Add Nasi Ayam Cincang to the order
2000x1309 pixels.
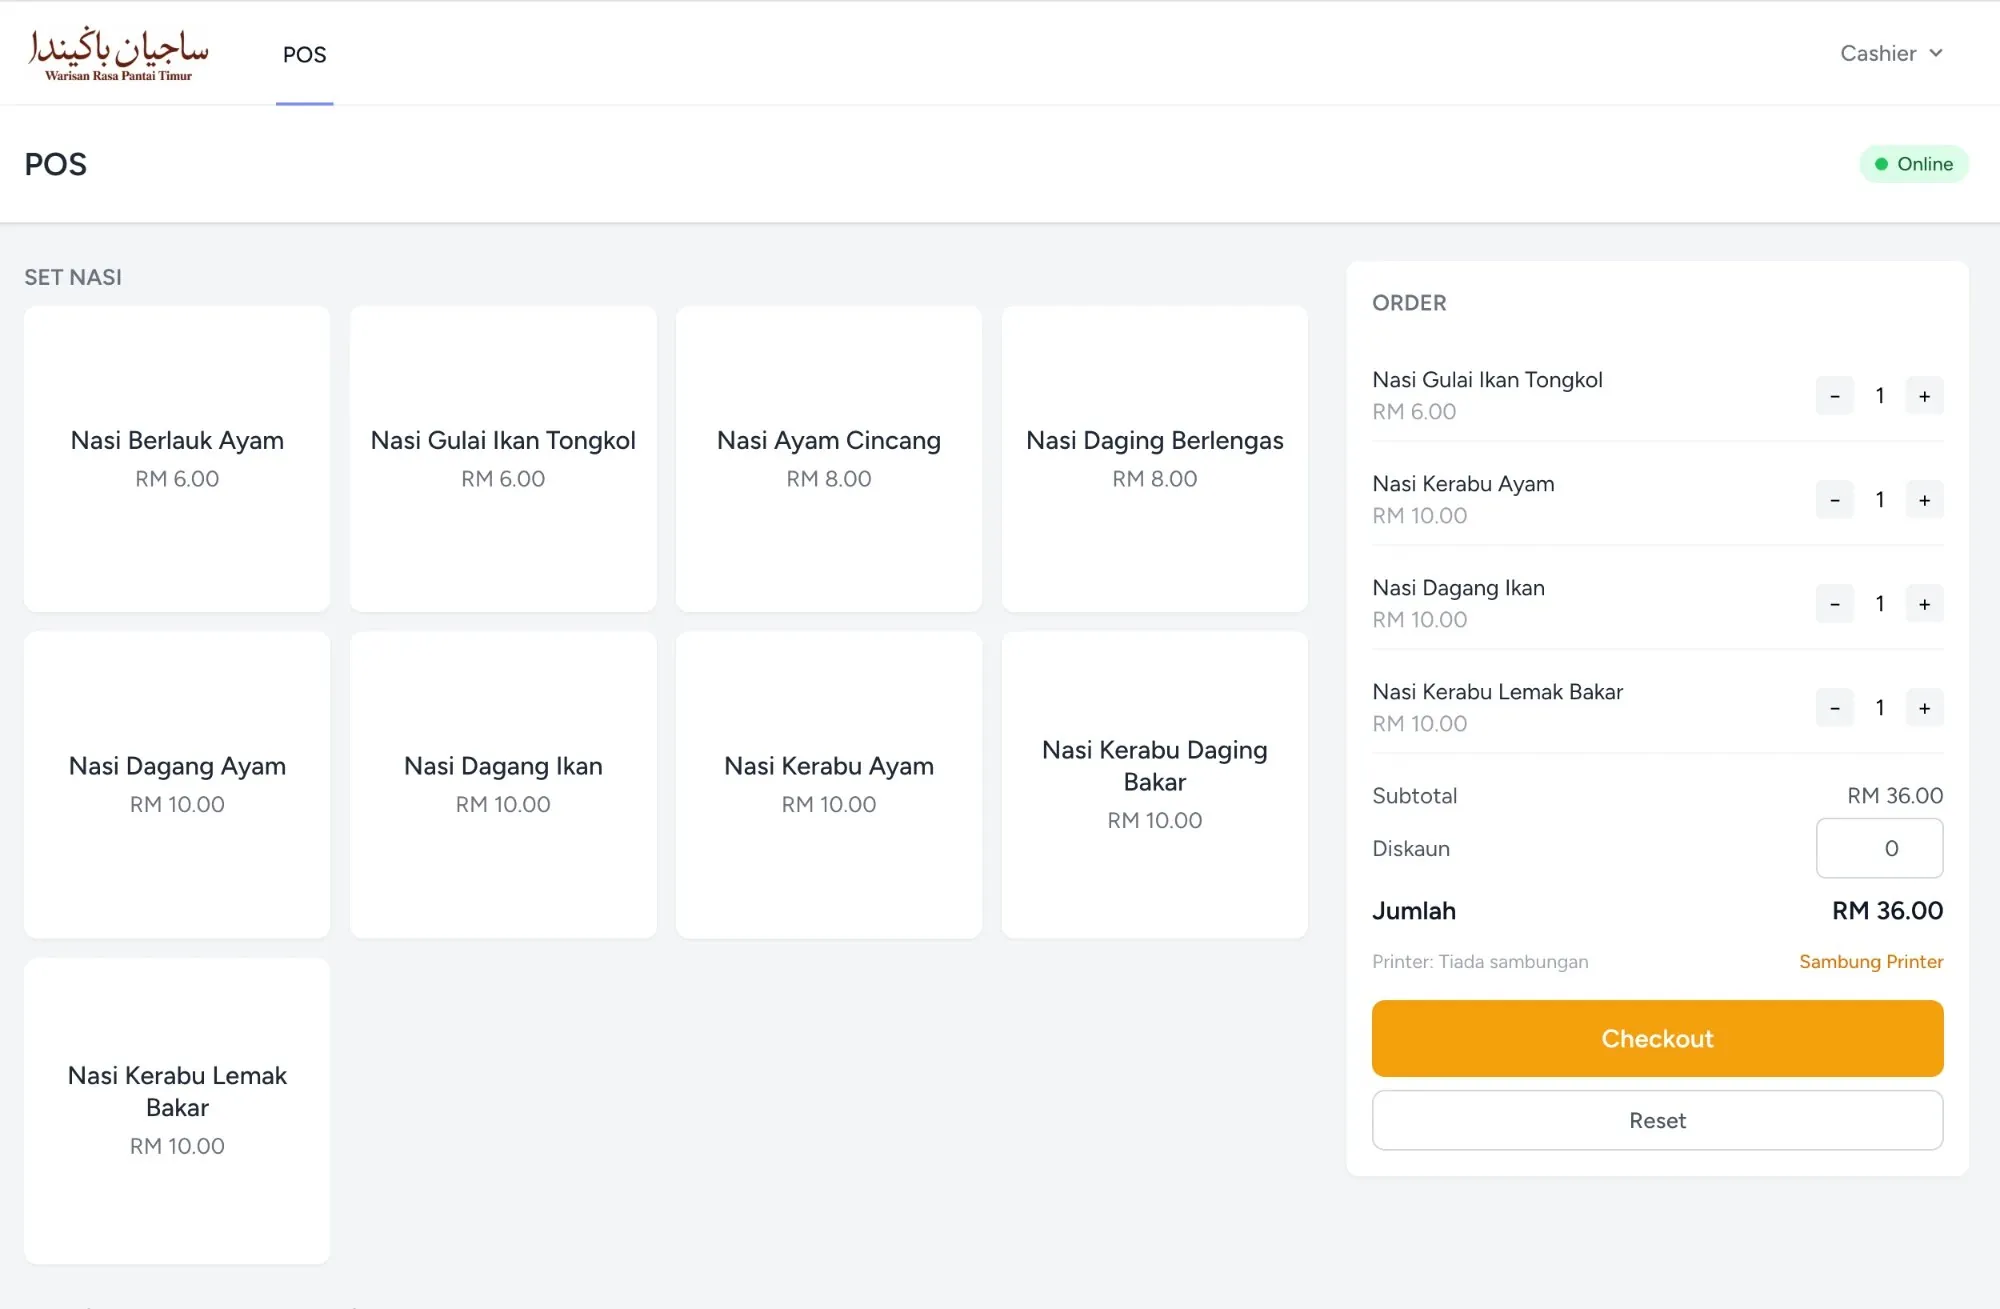point(829,459)
